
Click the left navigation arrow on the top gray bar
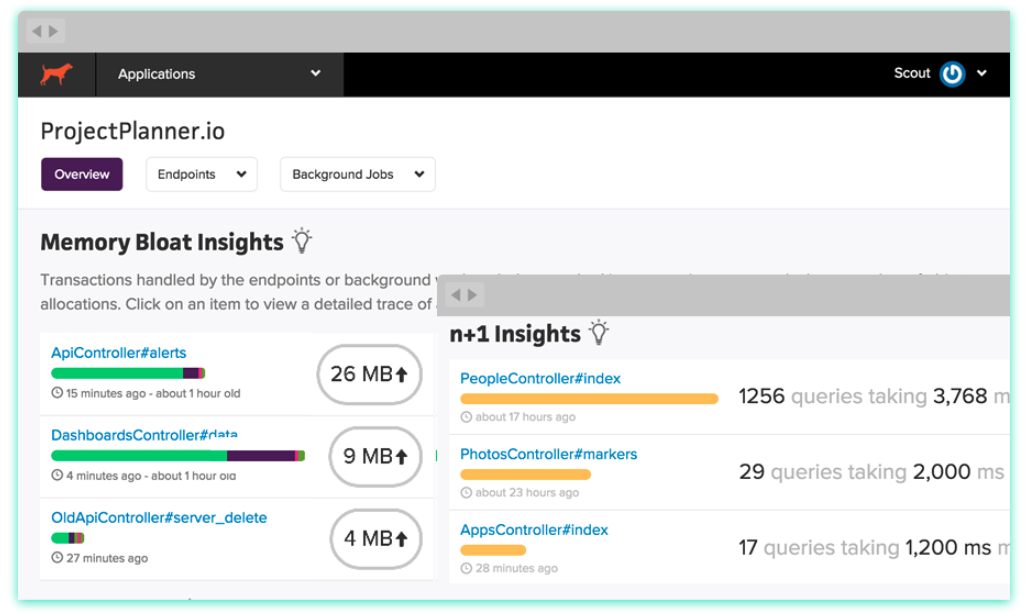(x=37, y=30)
